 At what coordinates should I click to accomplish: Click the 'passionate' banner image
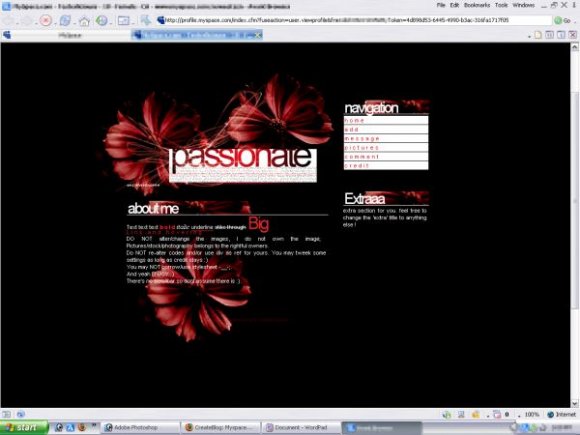pyautogui.click(x=243, y=165)
